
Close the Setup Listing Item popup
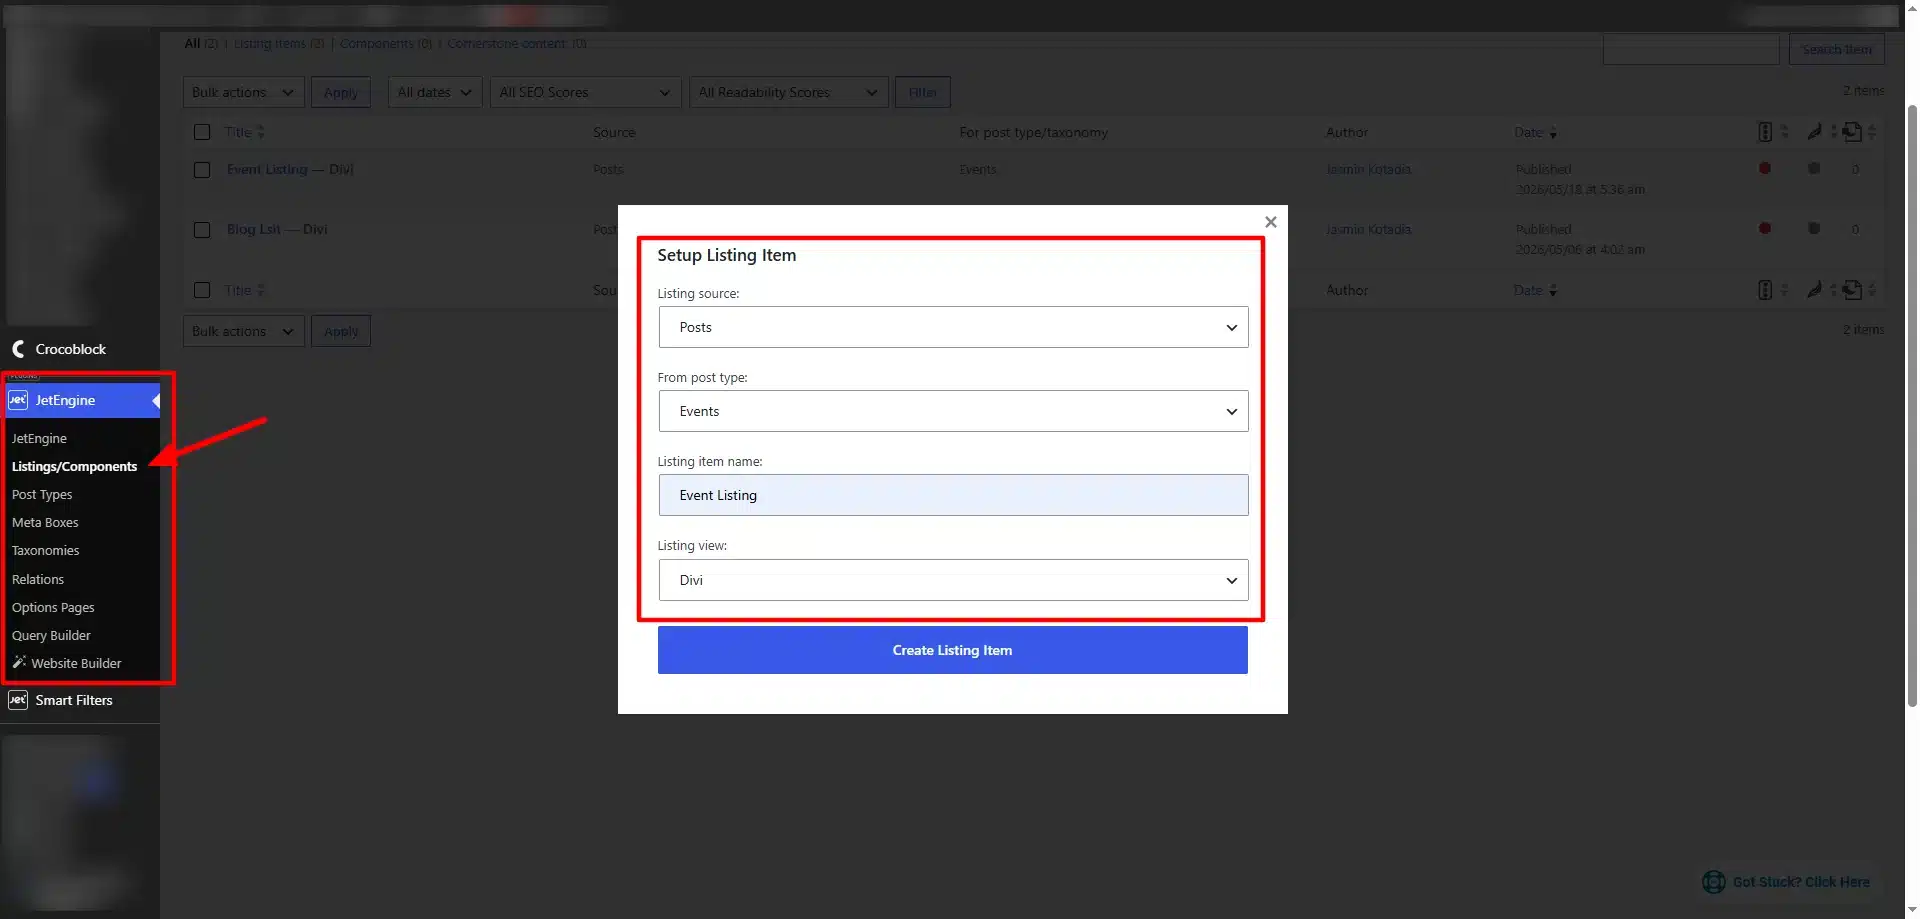pyautogui.click(x=1270, y=222)
